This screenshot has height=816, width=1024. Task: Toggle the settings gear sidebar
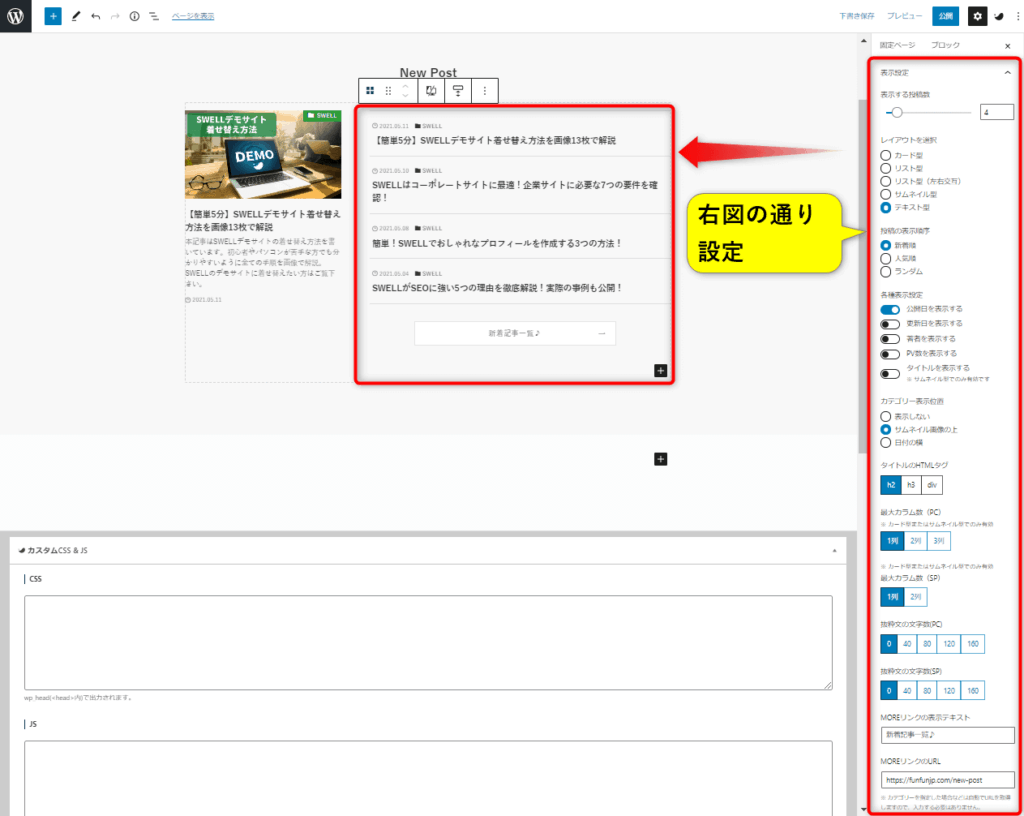point(977,16)
